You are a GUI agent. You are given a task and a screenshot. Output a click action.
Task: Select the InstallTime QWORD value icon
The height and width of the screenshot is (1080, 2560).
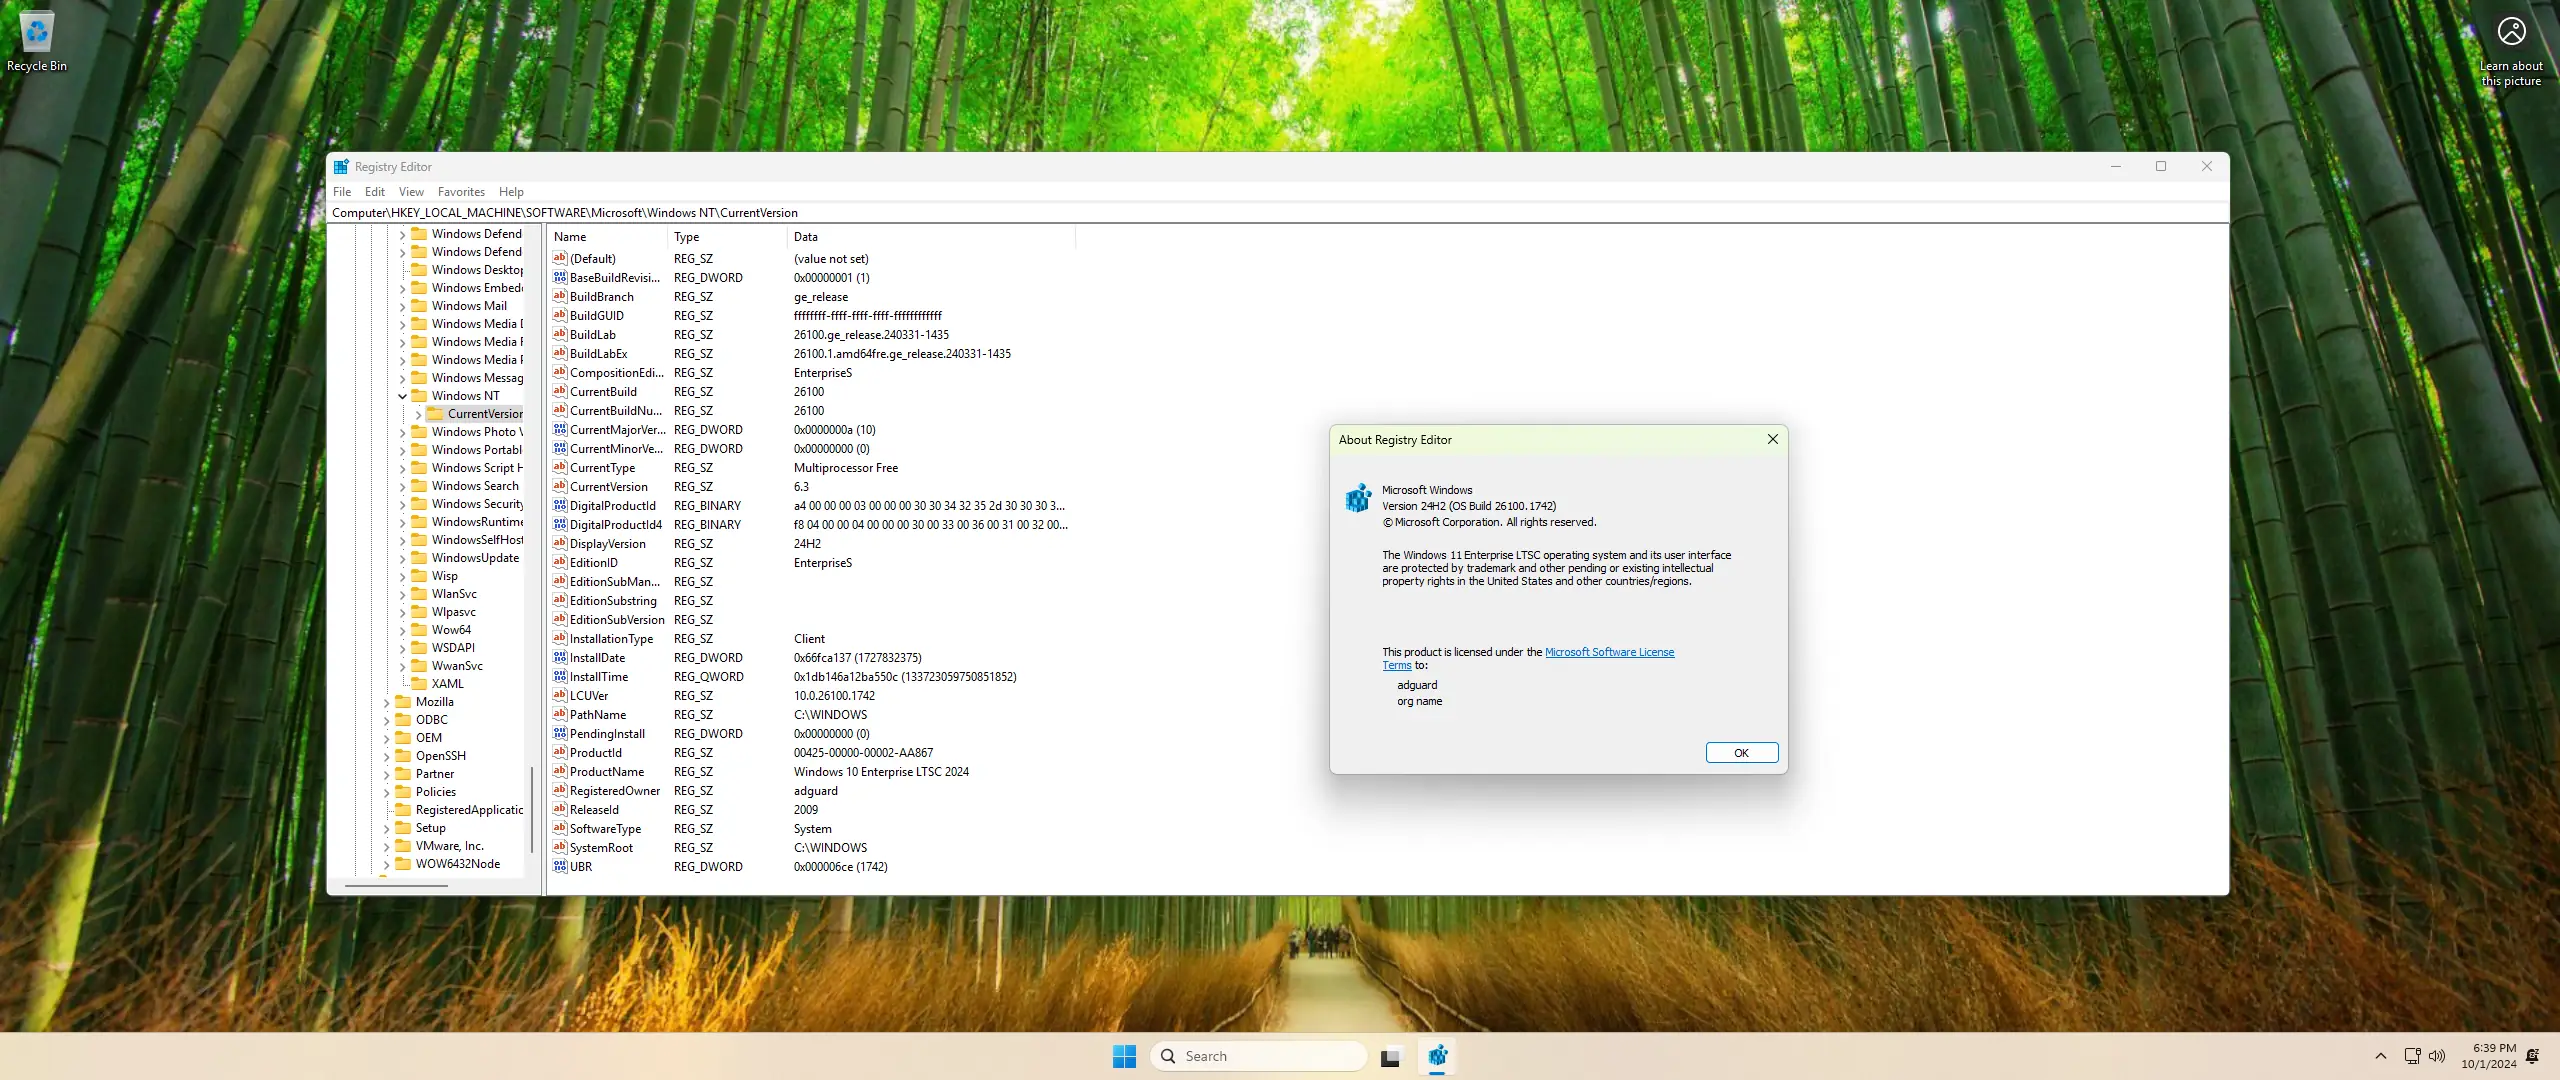click(x=560, y=677)
